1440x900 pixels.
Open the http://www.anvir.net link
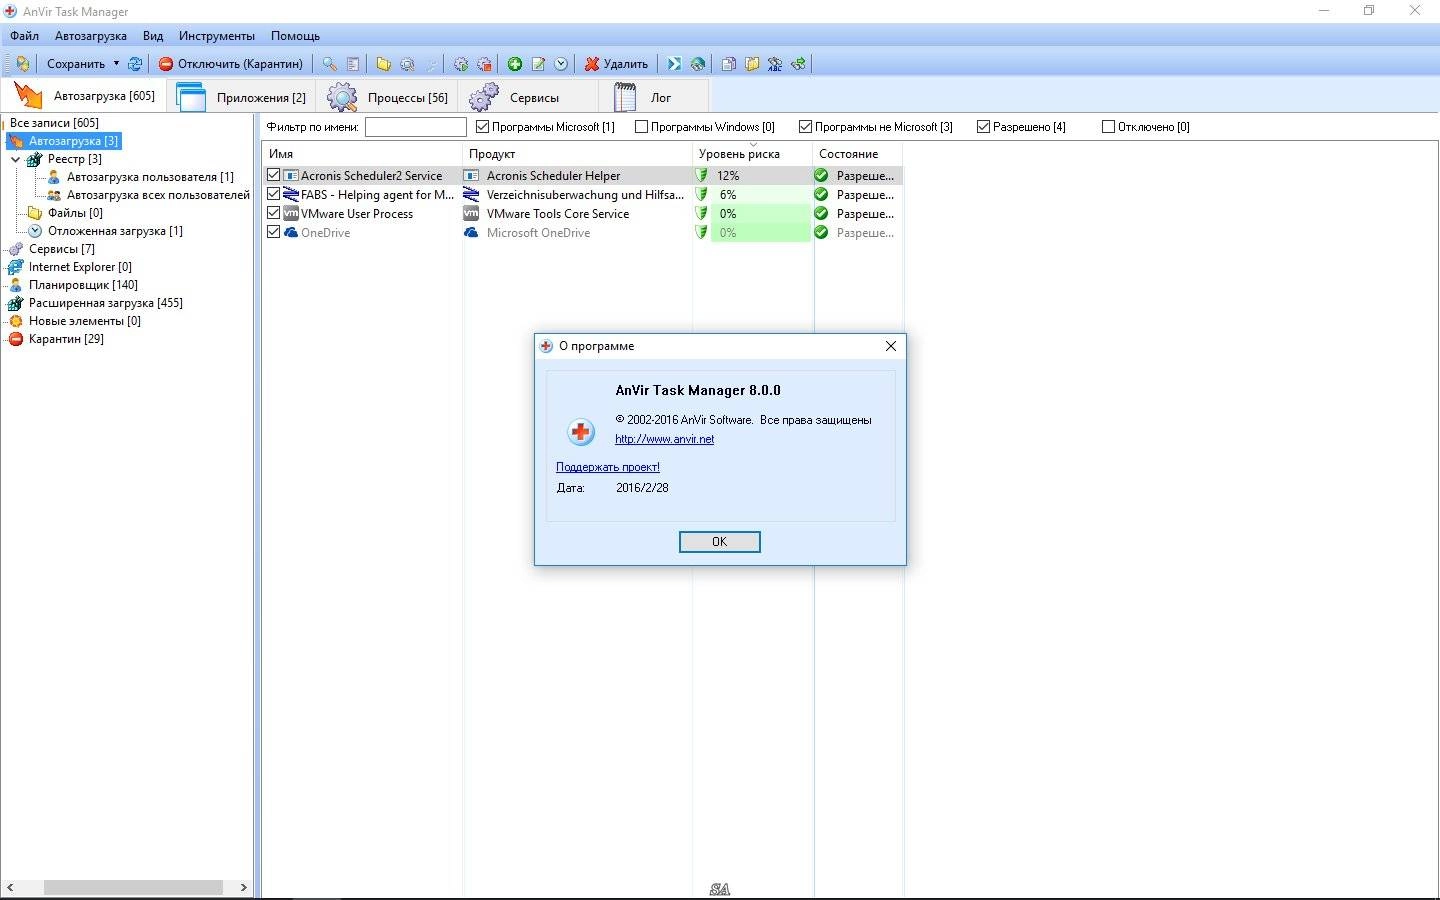click(665, 439)
